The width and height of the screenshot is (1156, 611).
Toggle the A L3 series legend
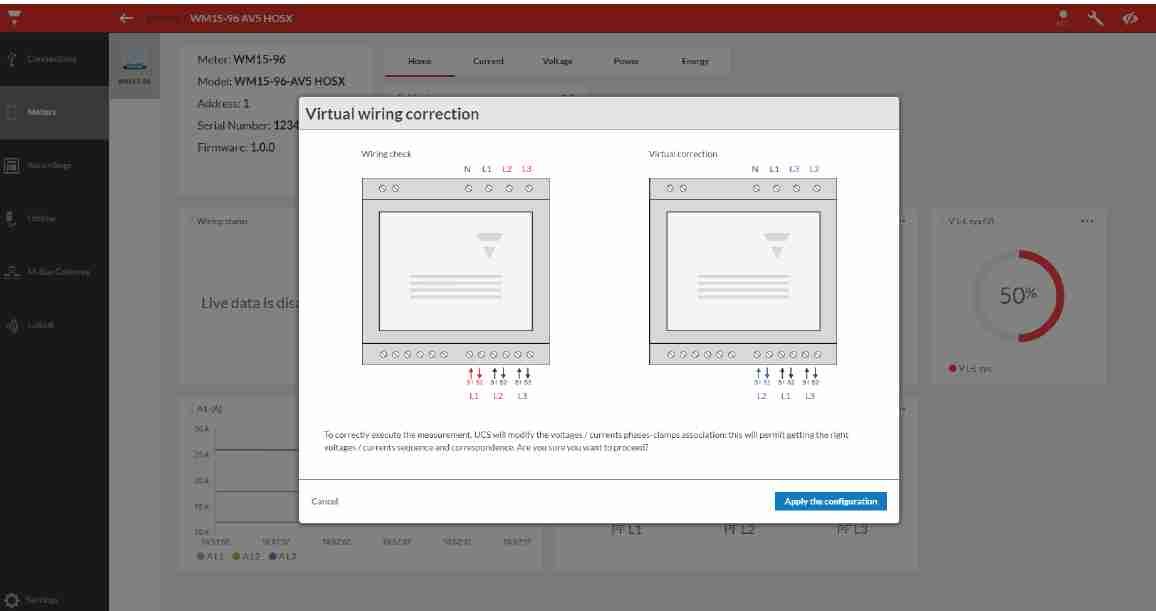coord(284,556)
